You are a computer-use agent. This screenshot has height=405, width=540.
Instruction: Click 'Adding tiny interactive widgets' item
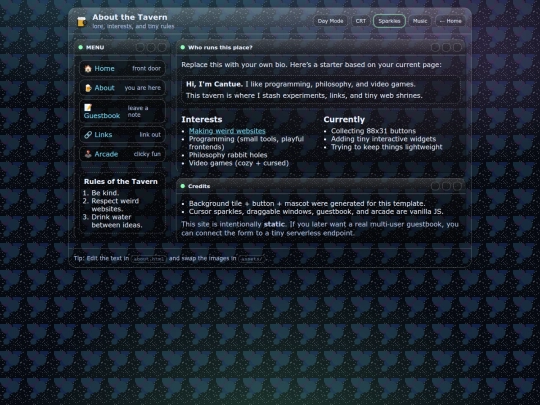pyautogui.click(x=383, y=139)
